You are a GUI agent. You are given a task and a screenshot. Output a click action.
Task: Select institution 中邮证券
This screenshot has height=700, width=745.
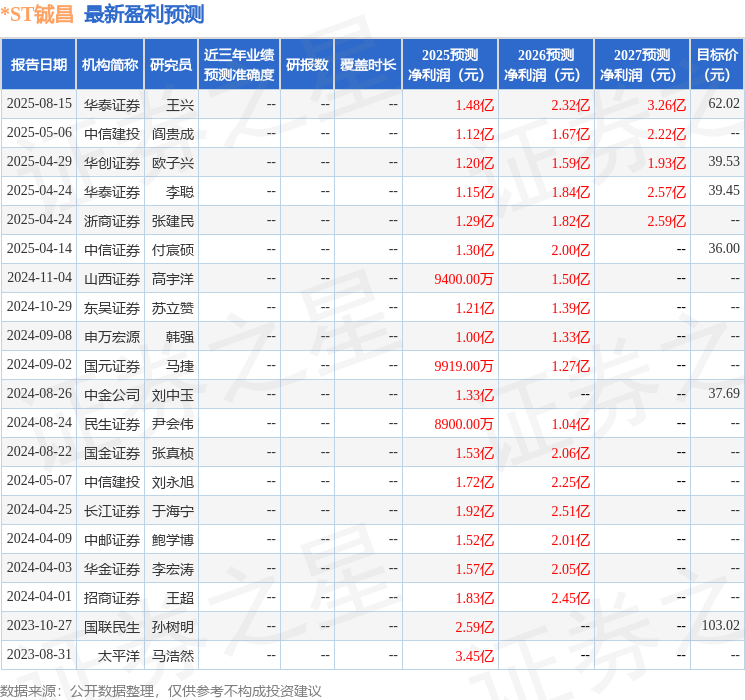tap(112, 540)
